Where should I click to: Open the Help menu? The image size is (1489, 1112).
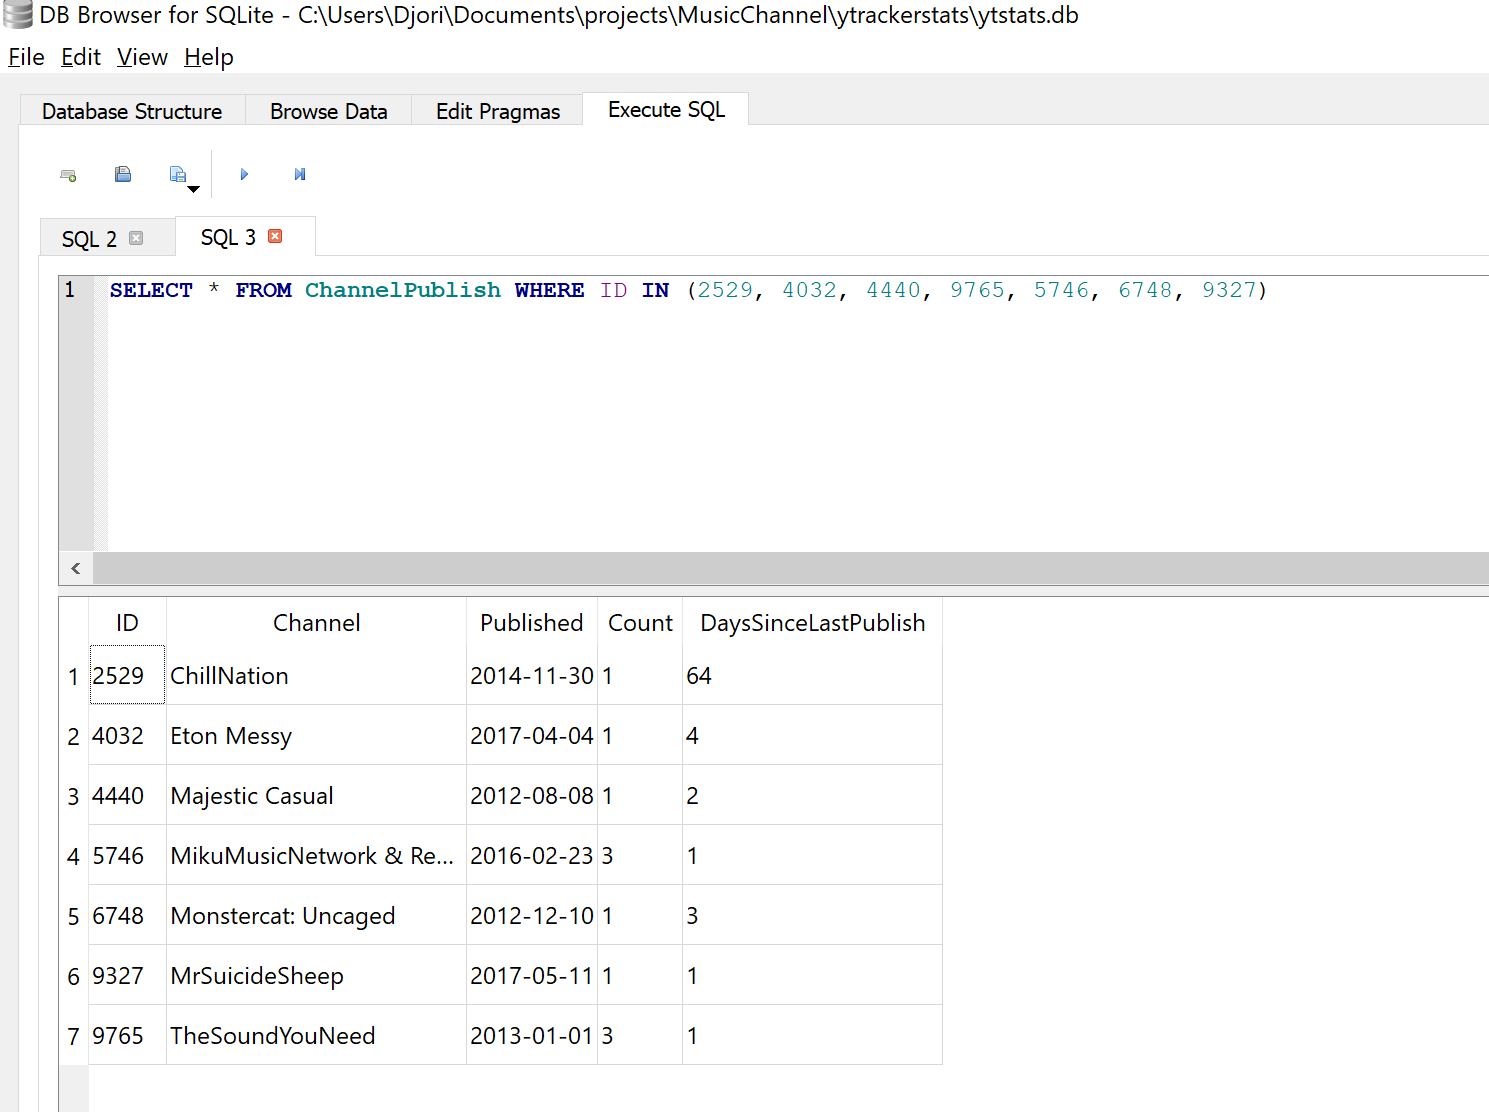pyautogui.click(x=208, y=57)
